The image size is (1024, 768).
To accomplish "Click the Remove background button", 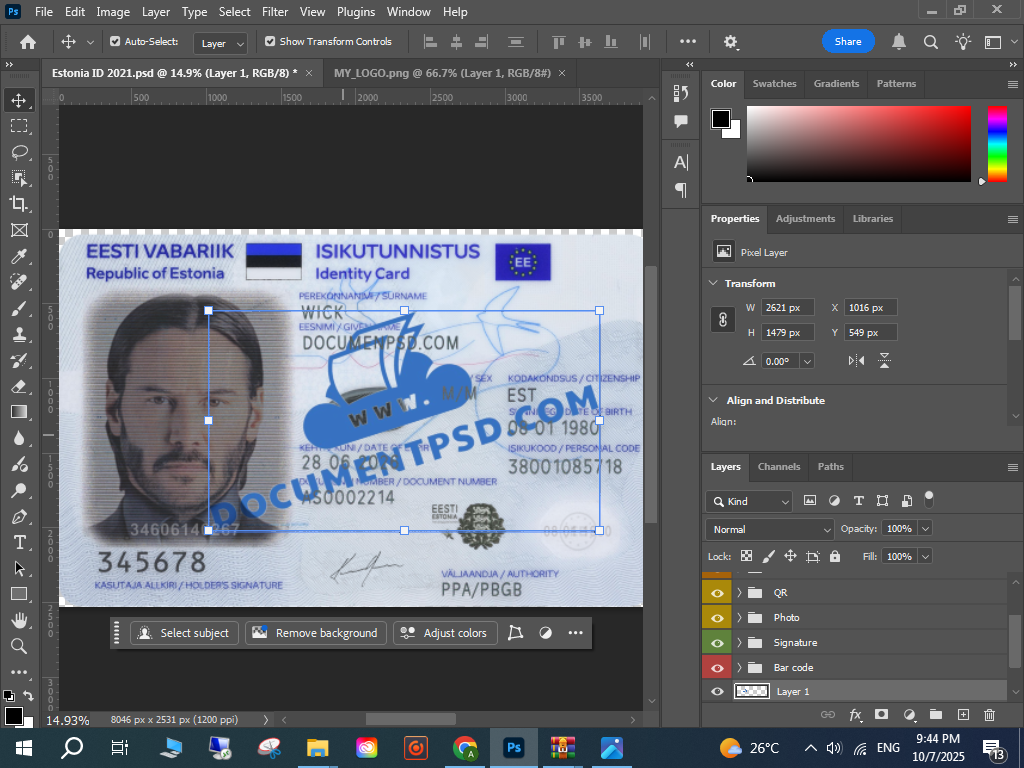I will pyautogui.click(x=316, y=633).
